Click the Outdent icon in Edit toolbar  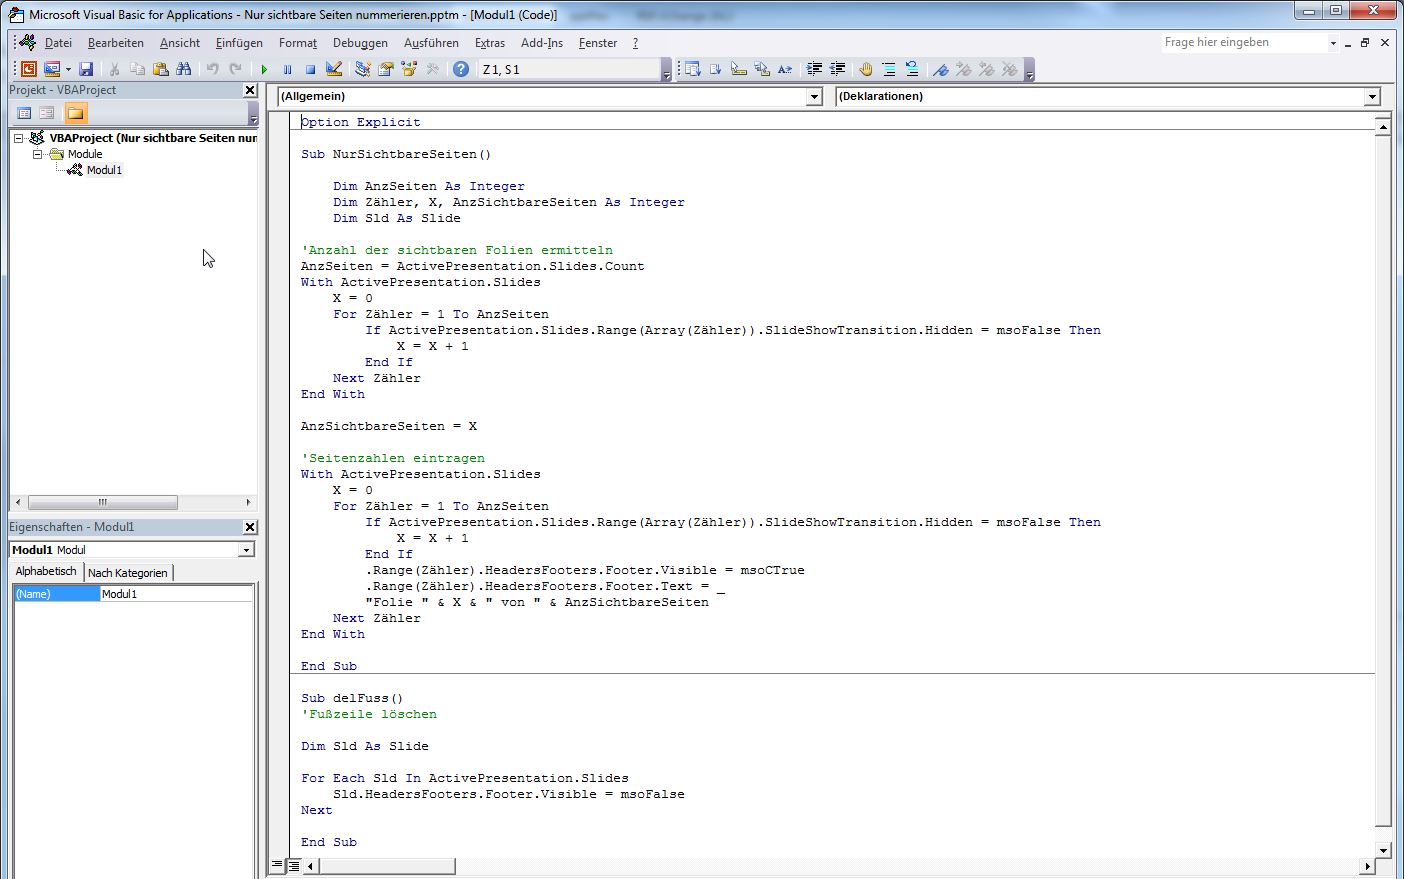[x=837, y=69]
